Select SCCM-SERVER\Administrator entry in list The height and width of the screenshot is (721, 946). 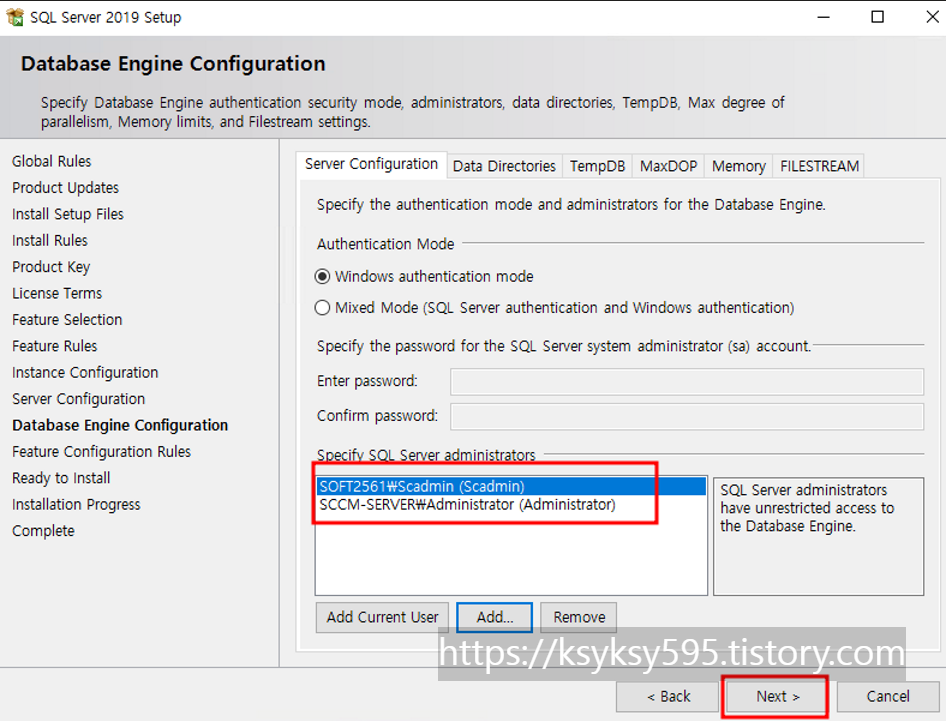511,504
